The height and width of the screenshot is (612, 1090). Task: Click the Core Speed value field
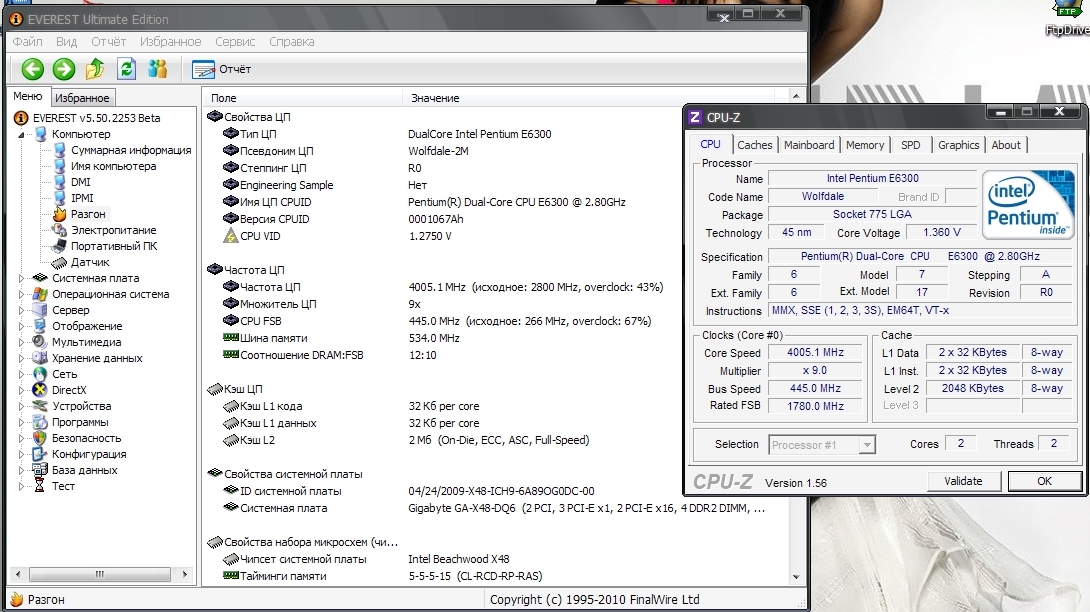815,353
